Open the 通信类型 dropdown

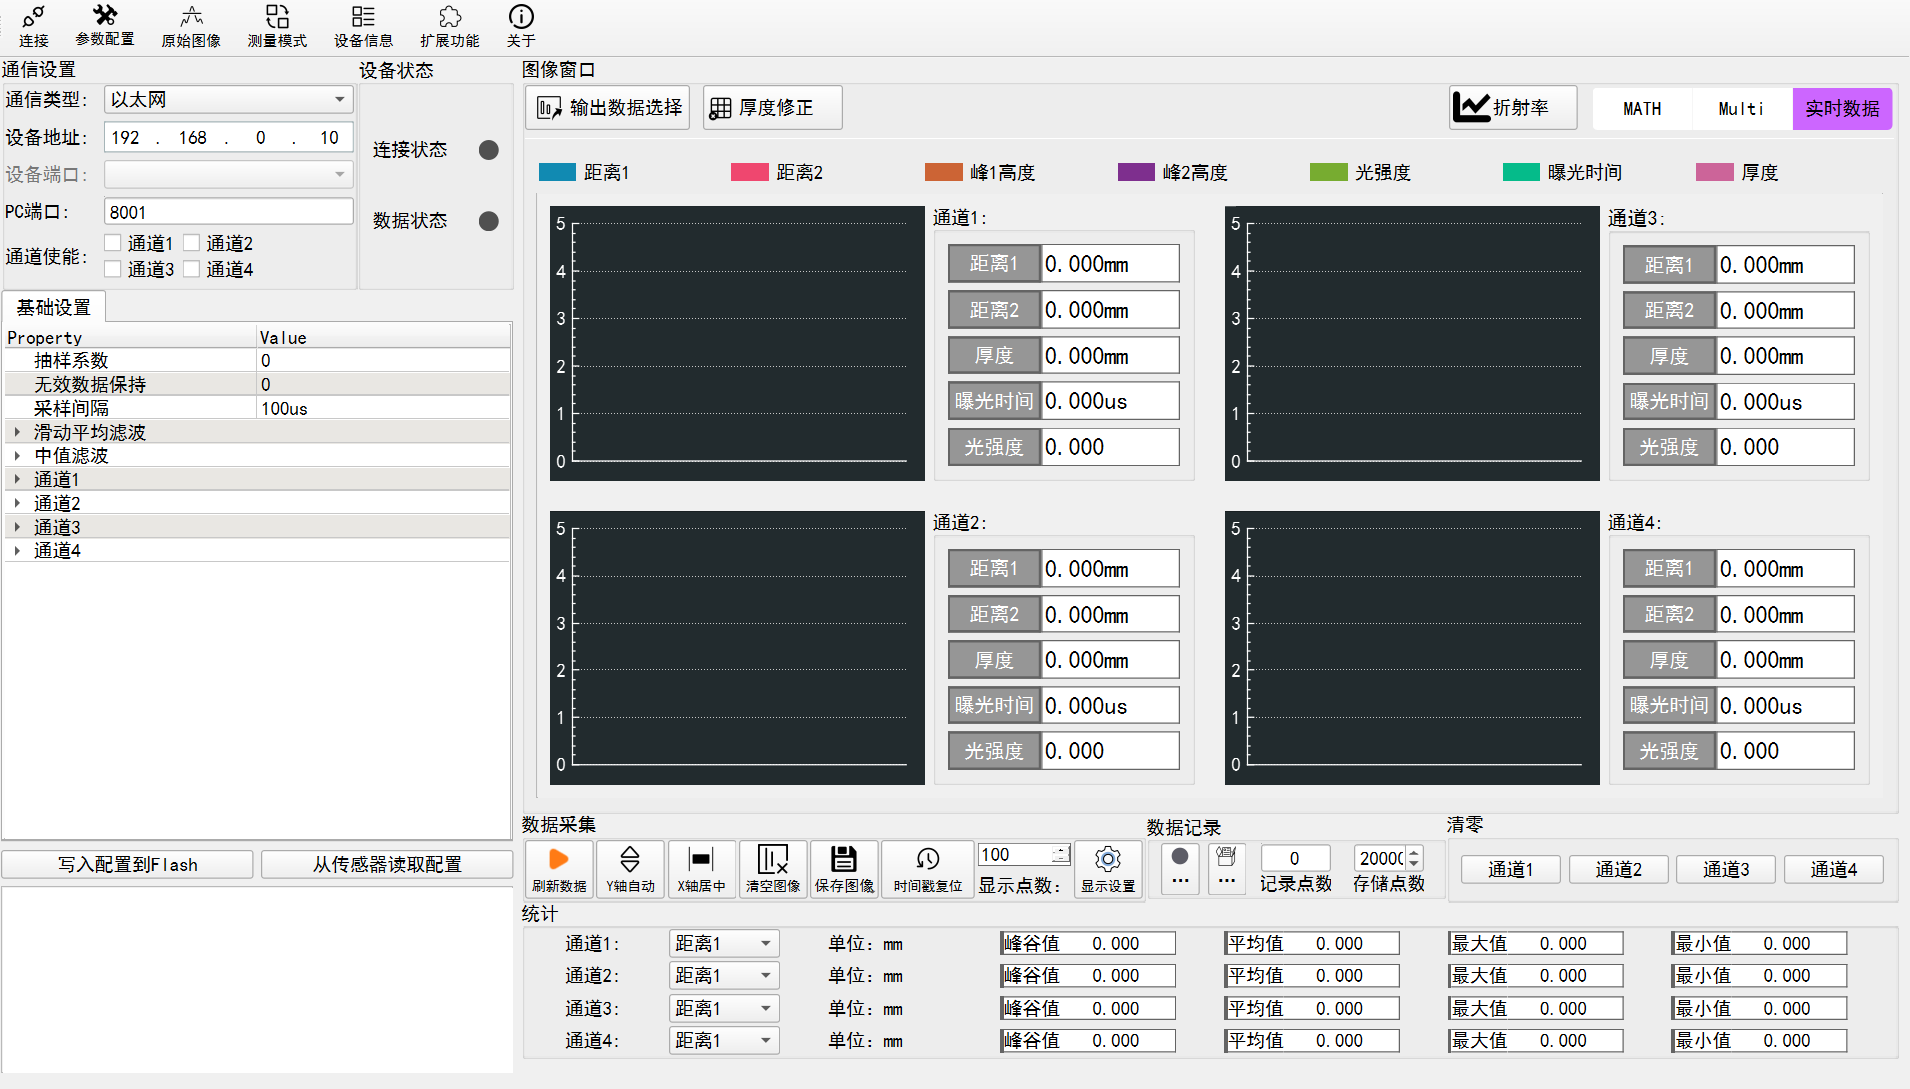coord(228,100)
